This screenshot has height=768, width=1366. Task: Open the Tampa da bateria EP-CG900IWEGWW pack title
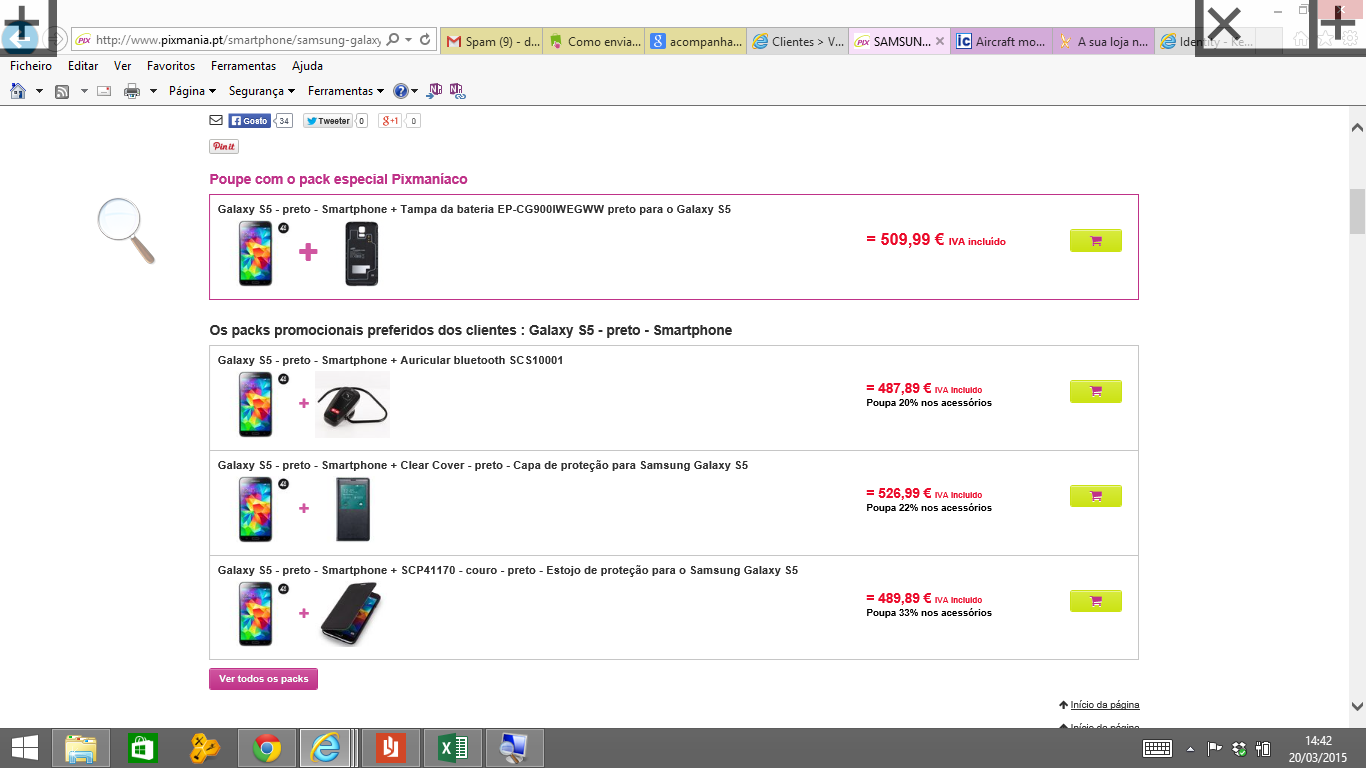click(x=475, y=209)
